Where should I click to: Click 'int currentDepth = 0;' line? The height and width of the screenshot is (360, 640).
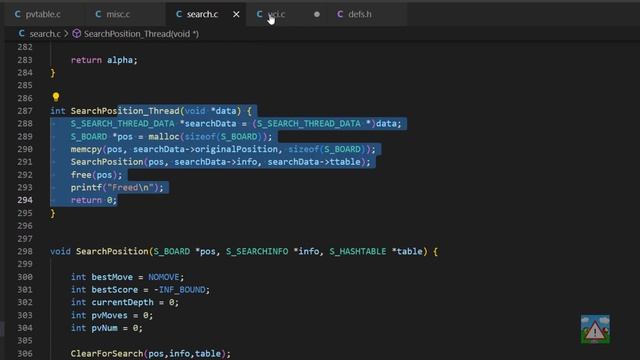(x=125, y=302)
